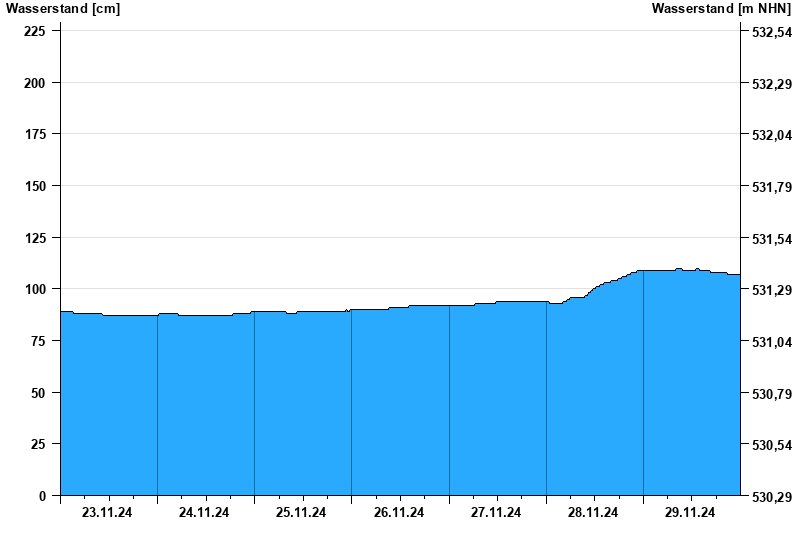Select the left axis title 'Wasserstand [cm]'

tap(63, 8)
